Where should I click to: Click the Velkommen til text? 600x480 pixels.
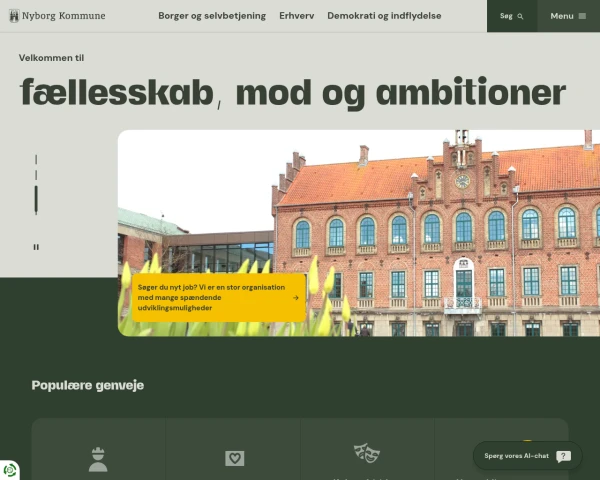tap(51, 58)
